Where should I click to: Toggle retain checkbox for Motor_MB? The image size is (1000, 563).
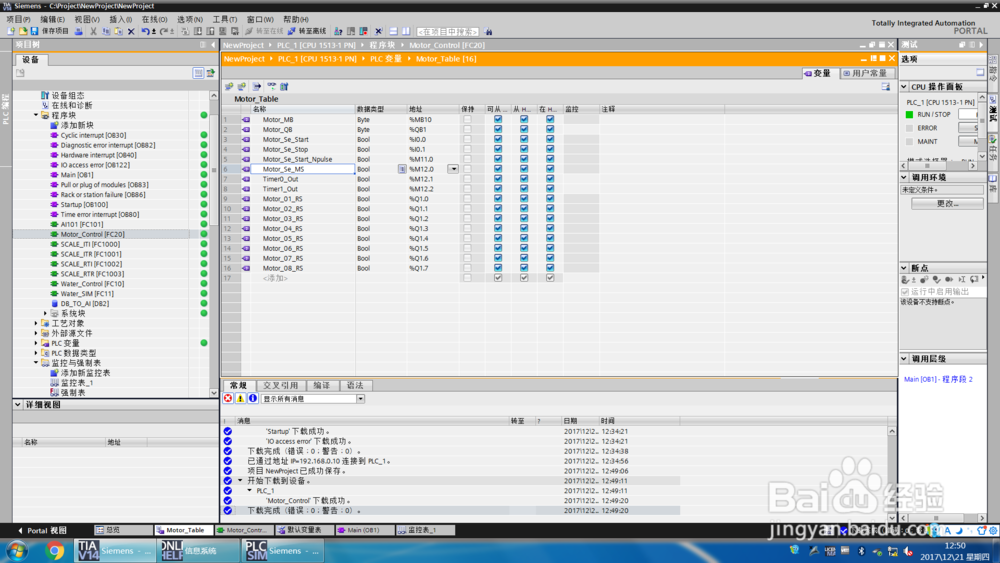point(467,119)
